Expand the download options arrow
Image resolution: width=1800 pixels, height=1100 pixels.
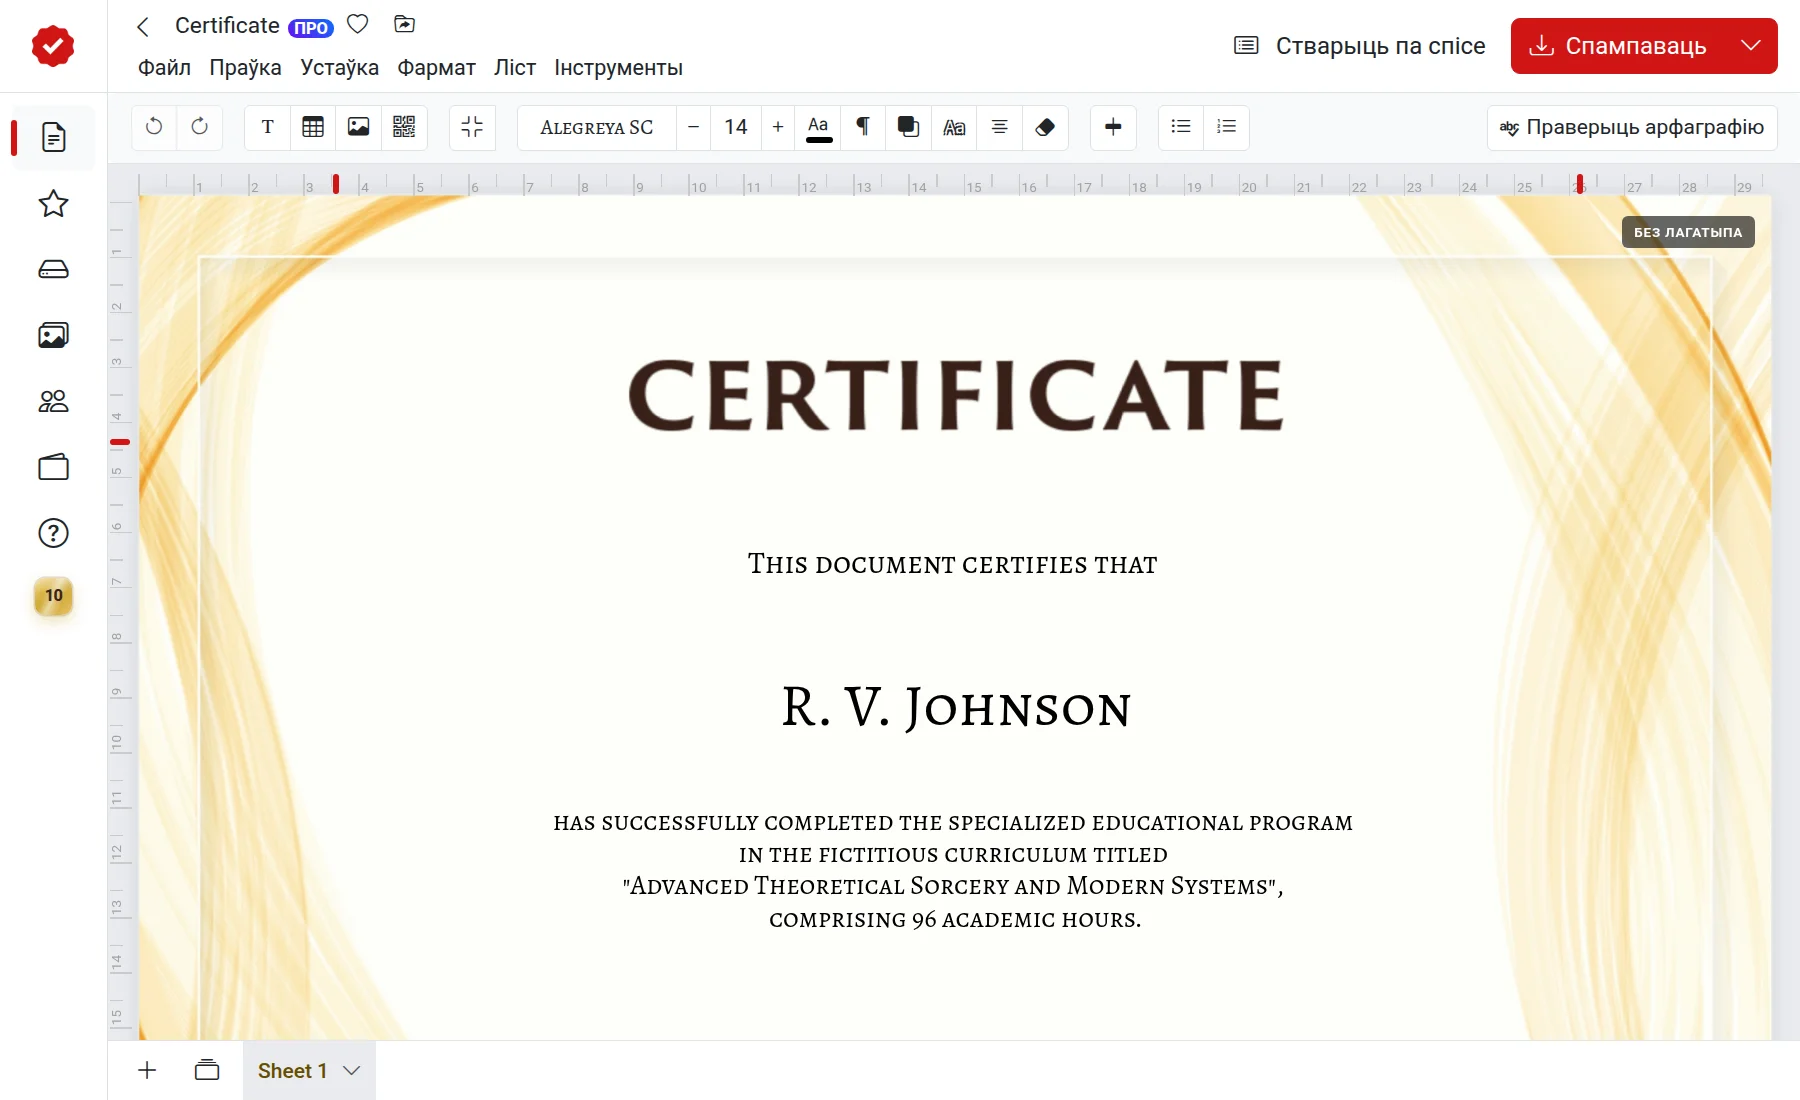[1750, 46]
